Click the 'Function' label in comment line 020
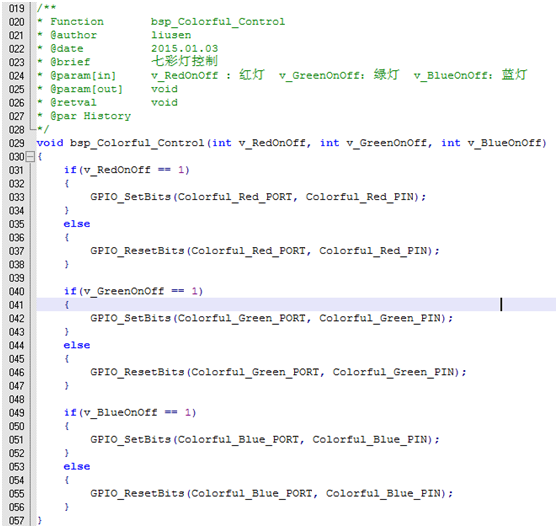The width and height of the screenshot is (558, 528). [77, 22]
